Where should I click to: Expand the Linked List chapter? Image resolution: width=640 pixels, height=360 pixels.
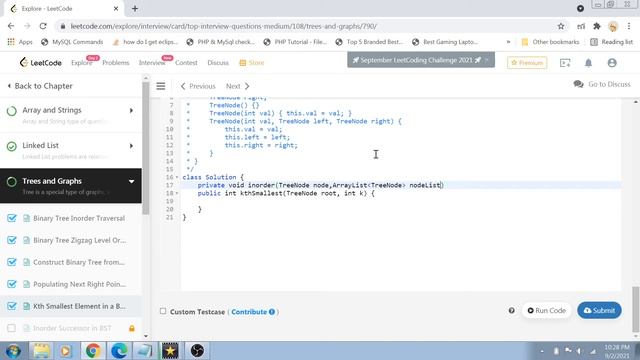coord(131,146)
